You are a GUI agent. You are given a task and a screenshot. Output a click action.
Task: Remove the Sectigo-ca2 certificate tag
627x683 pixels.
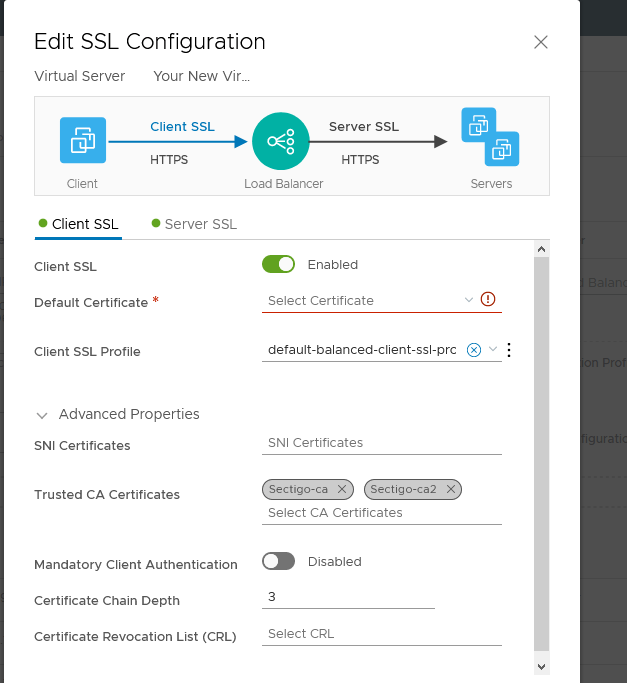(x=451, y=489)
